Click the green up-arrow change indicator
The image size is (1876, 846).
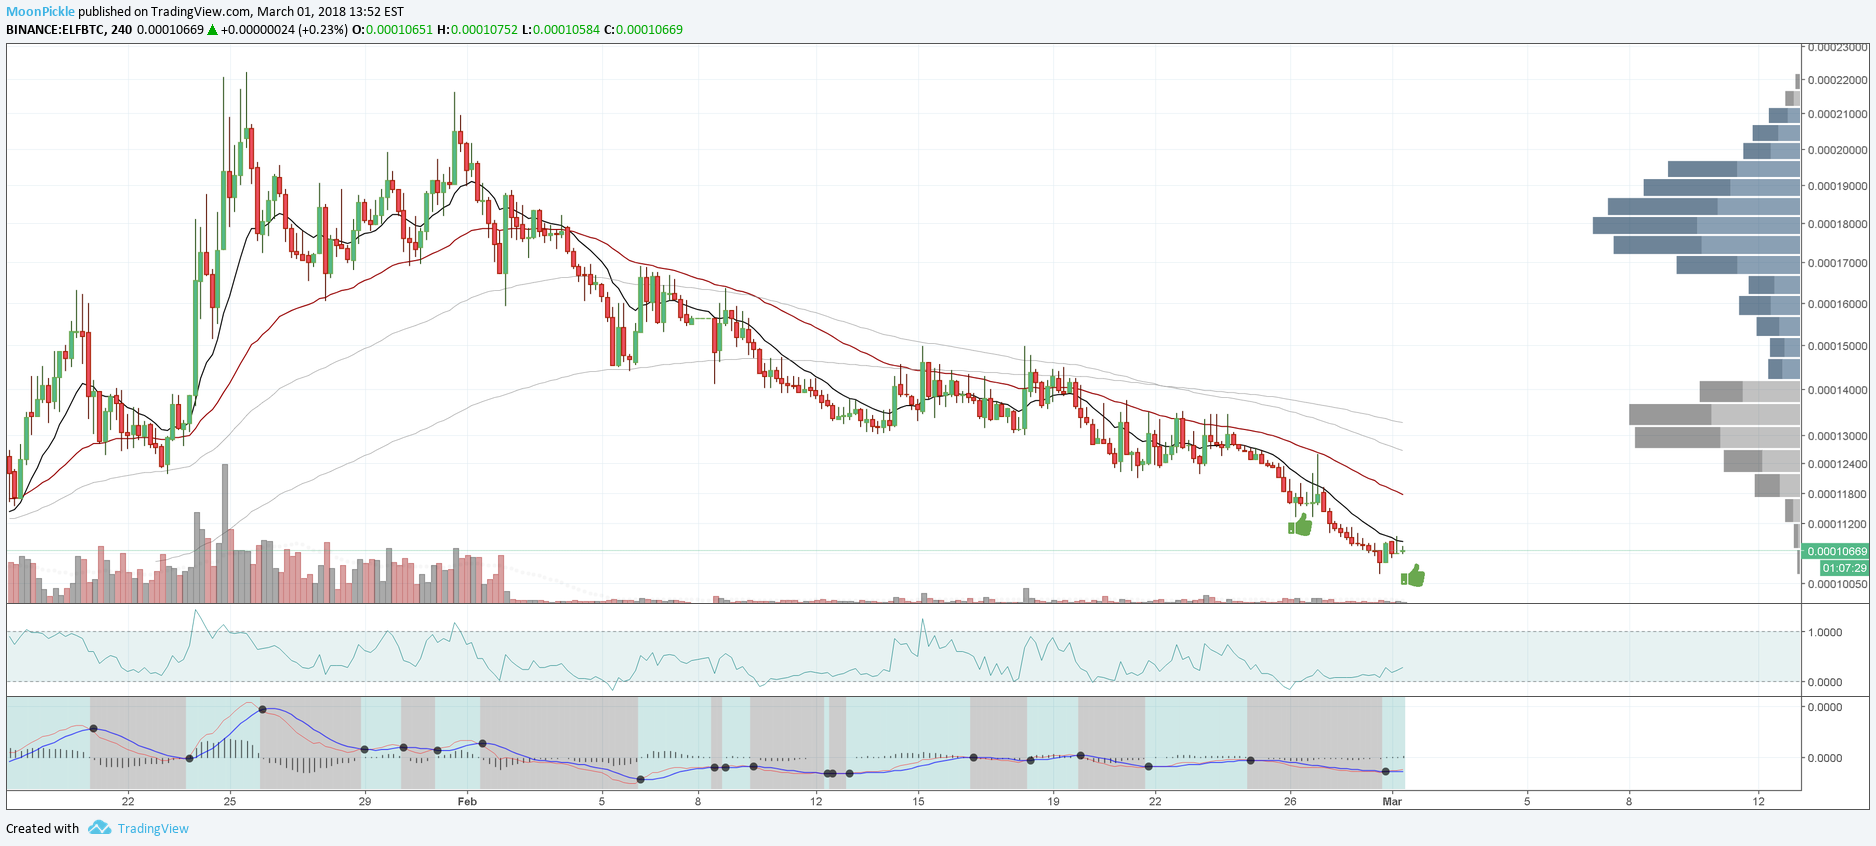pos(212,30)
